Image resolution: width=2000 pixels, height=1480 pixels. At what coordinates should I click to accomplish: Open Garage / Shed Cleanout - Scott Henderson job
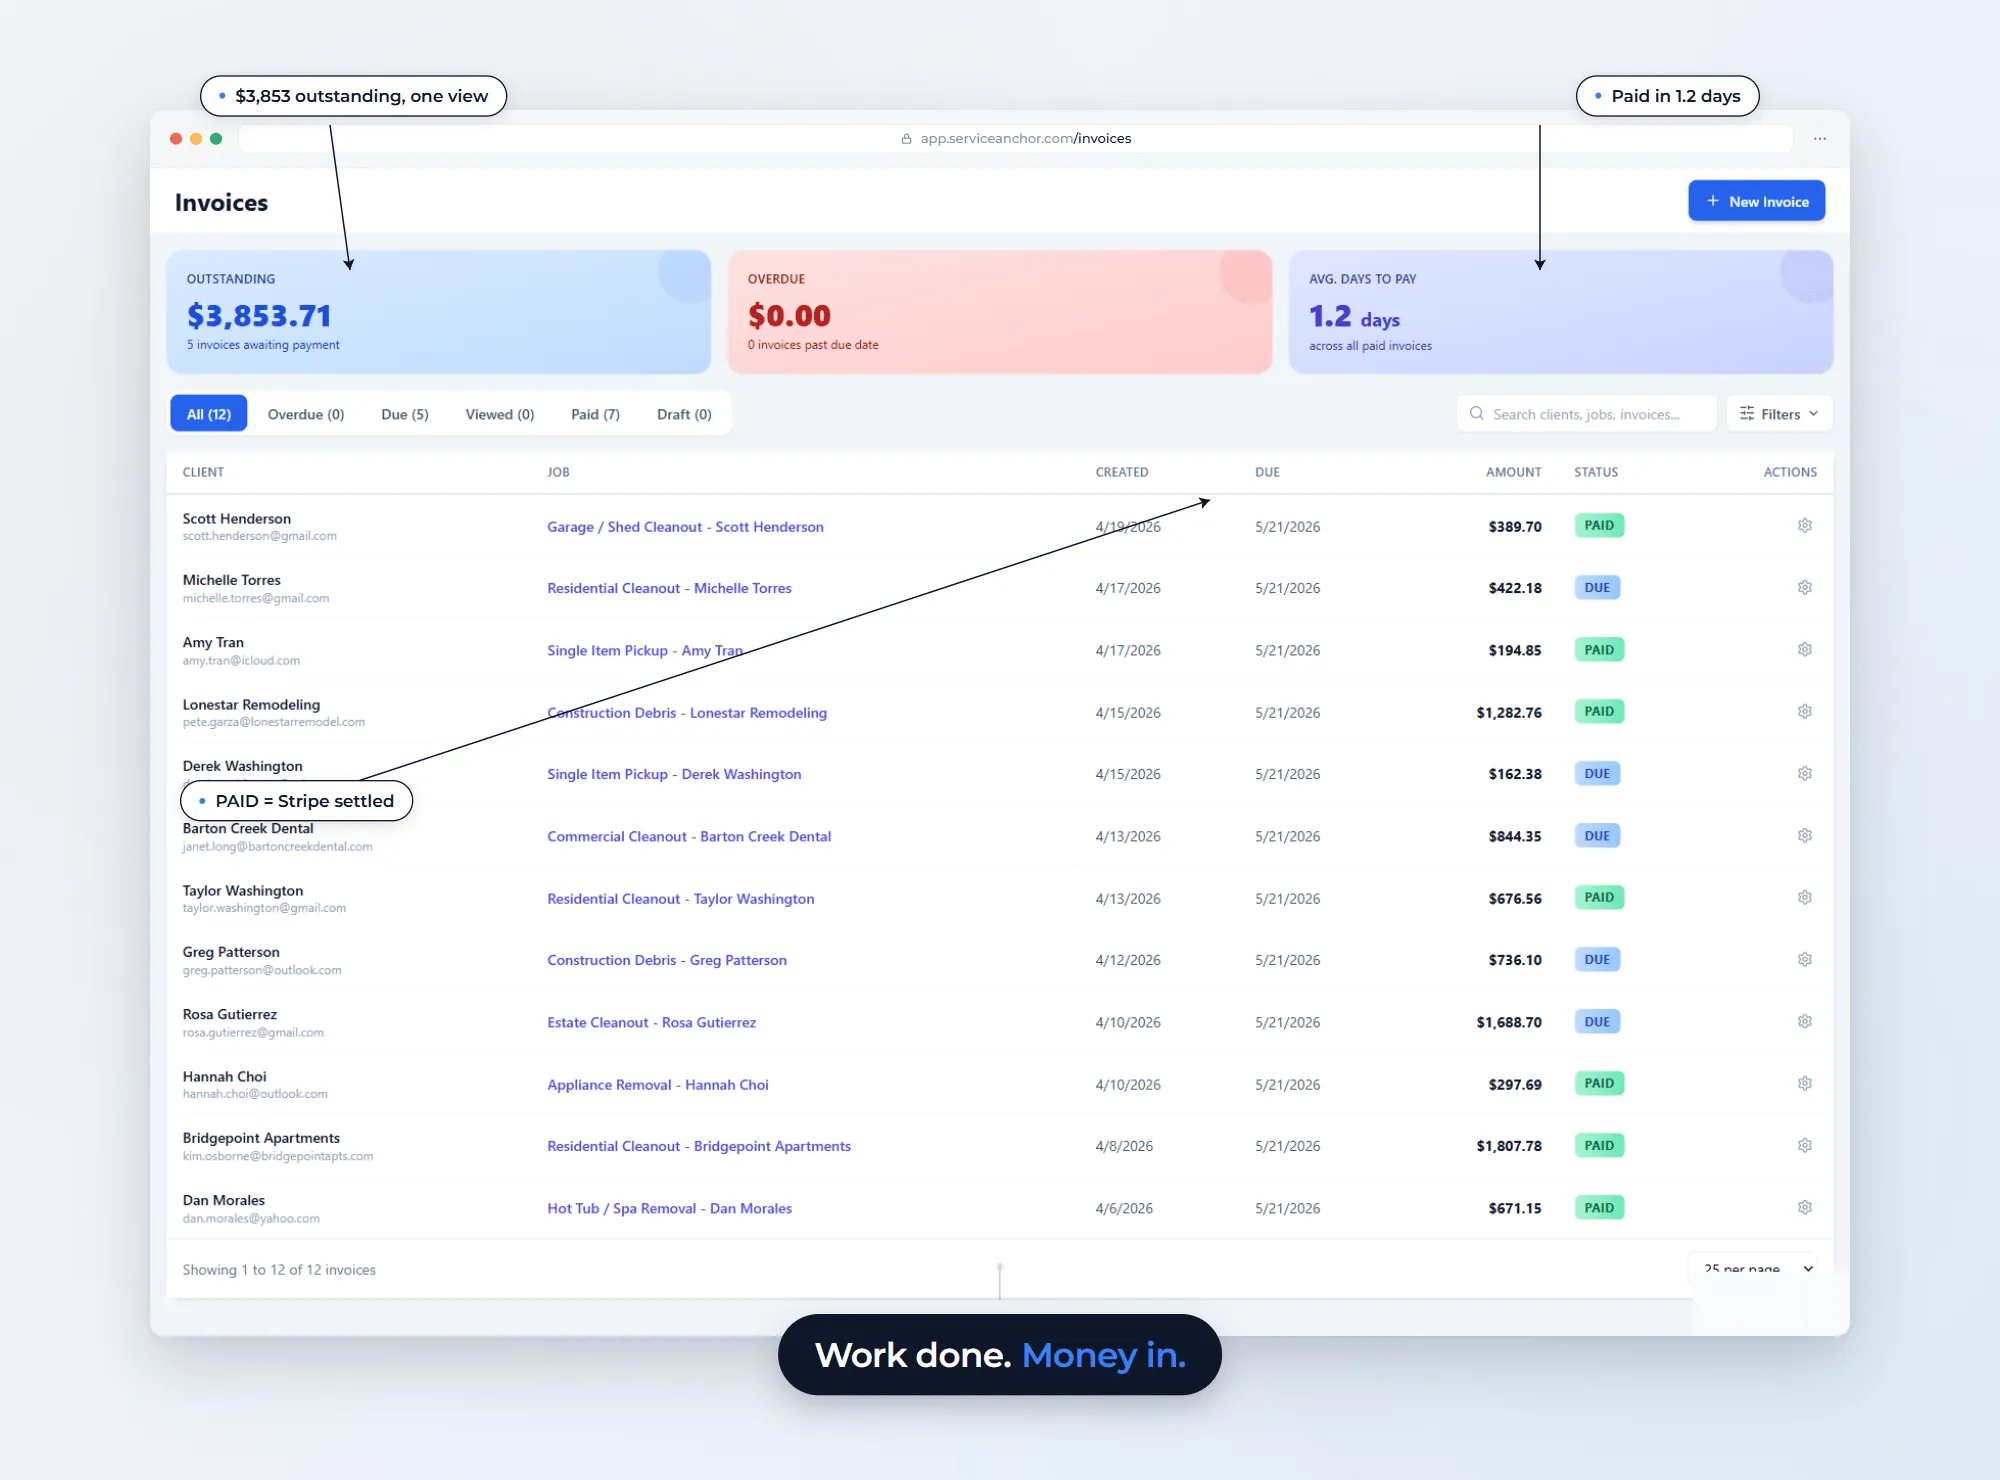685,527
